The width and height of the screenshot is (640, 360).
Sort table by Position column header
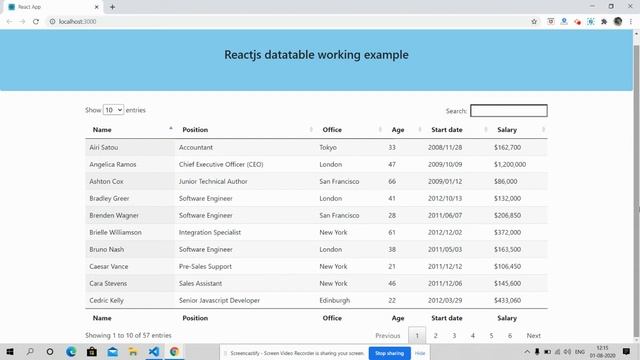tap(245, 130)
